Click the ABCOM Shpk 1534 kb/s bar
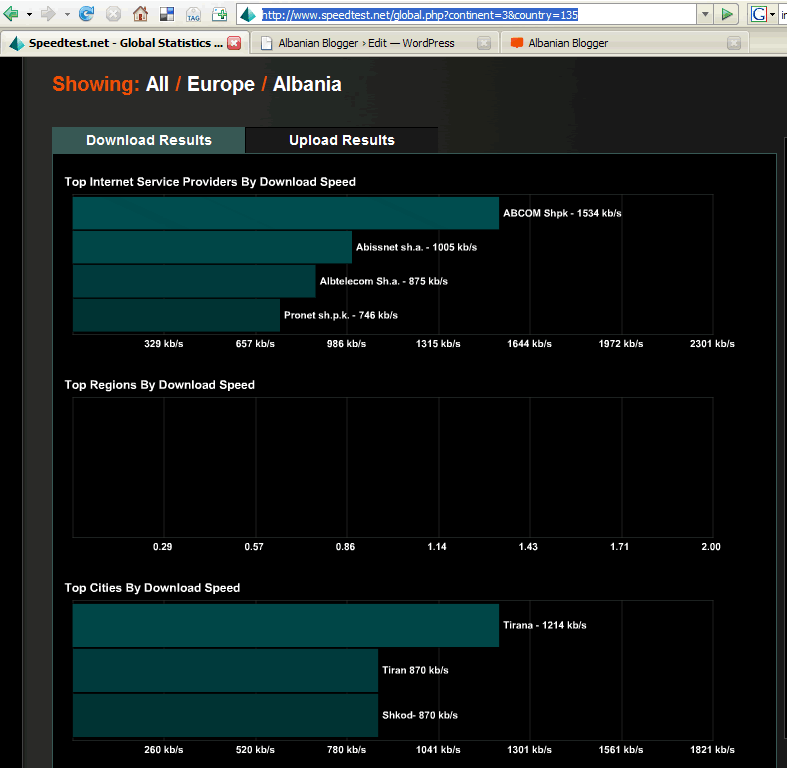The height and width of the screenshot is (768, 787). pyautogui.click(x=286, y=213)
